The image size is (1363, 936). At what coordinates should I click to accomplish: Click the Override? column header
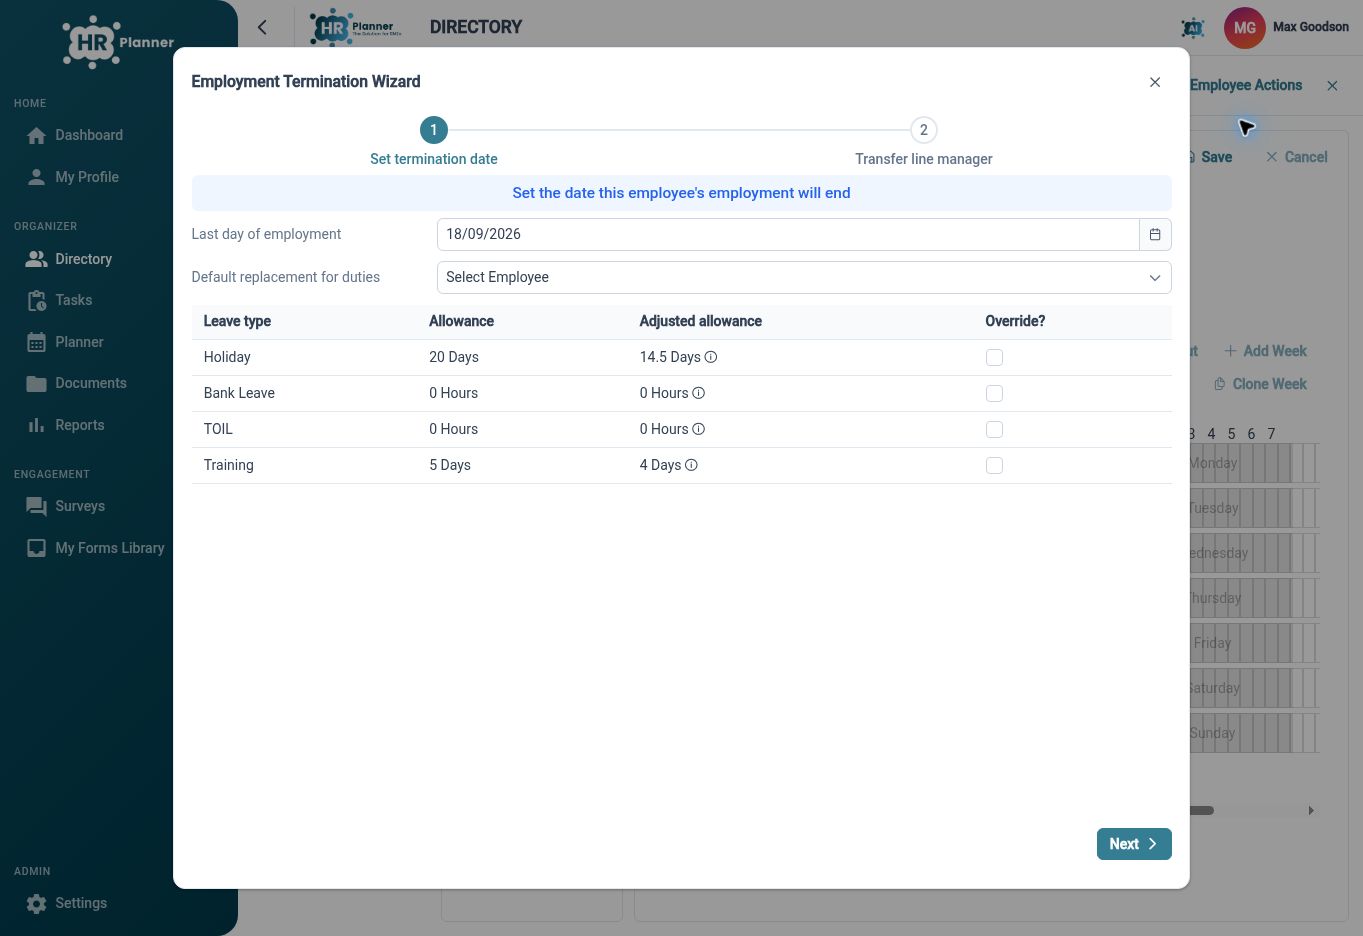point(1015,321)
